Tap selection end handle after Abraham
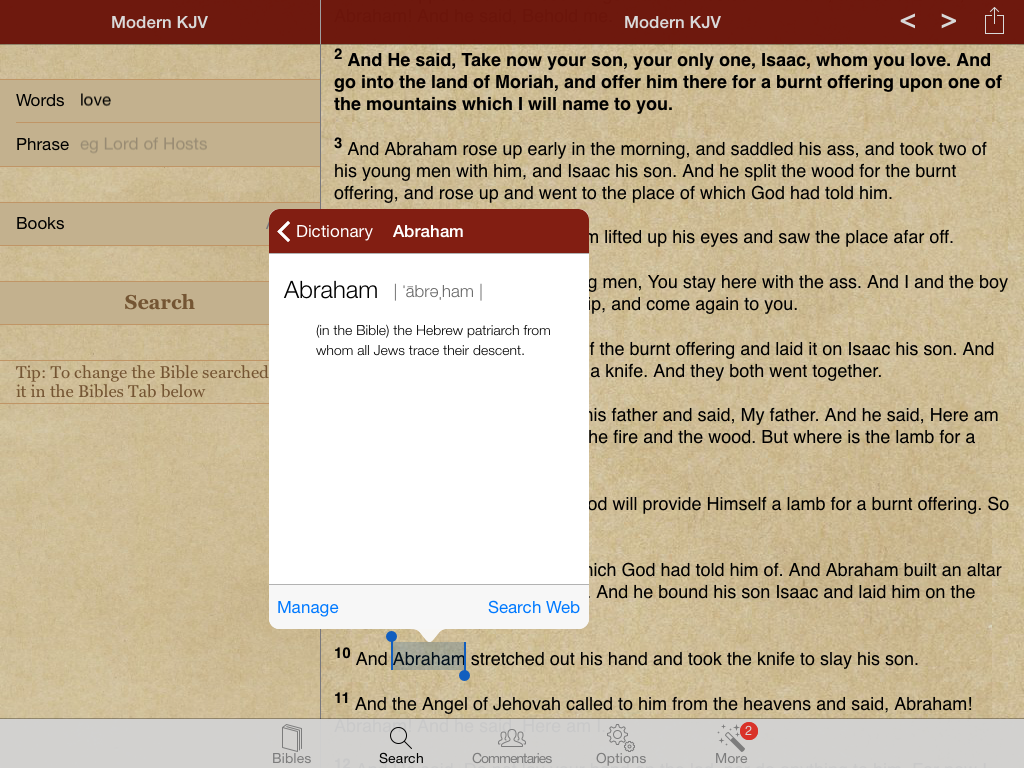Viewport: 1024px width, 768px height. click(x=464, y=675)
